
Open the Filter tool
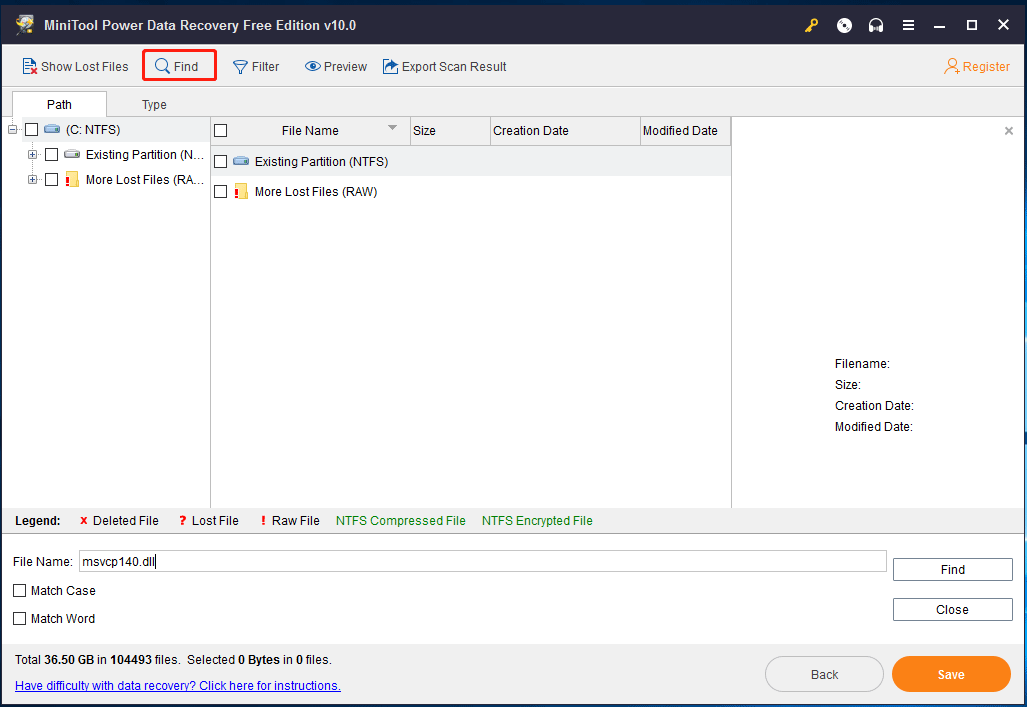pos(256,66)
